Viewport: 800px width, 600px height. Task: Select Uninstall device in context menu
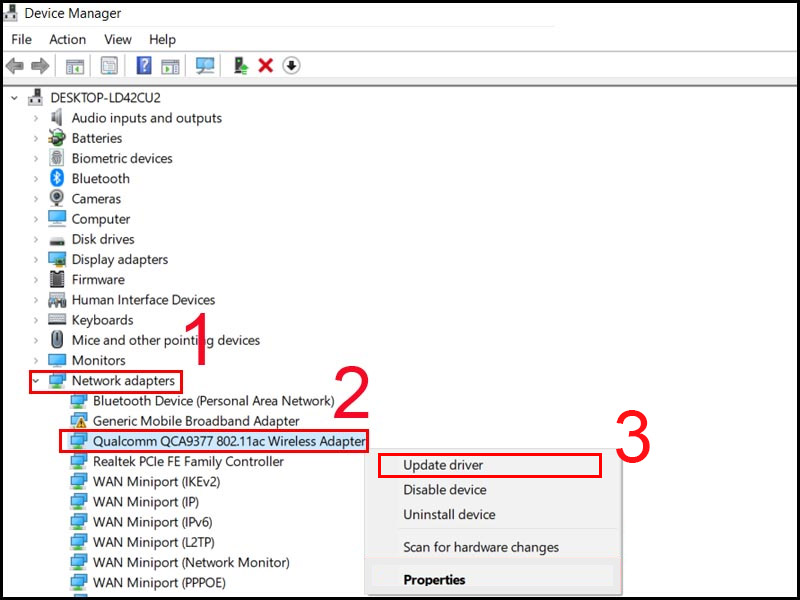click(449, 514)
